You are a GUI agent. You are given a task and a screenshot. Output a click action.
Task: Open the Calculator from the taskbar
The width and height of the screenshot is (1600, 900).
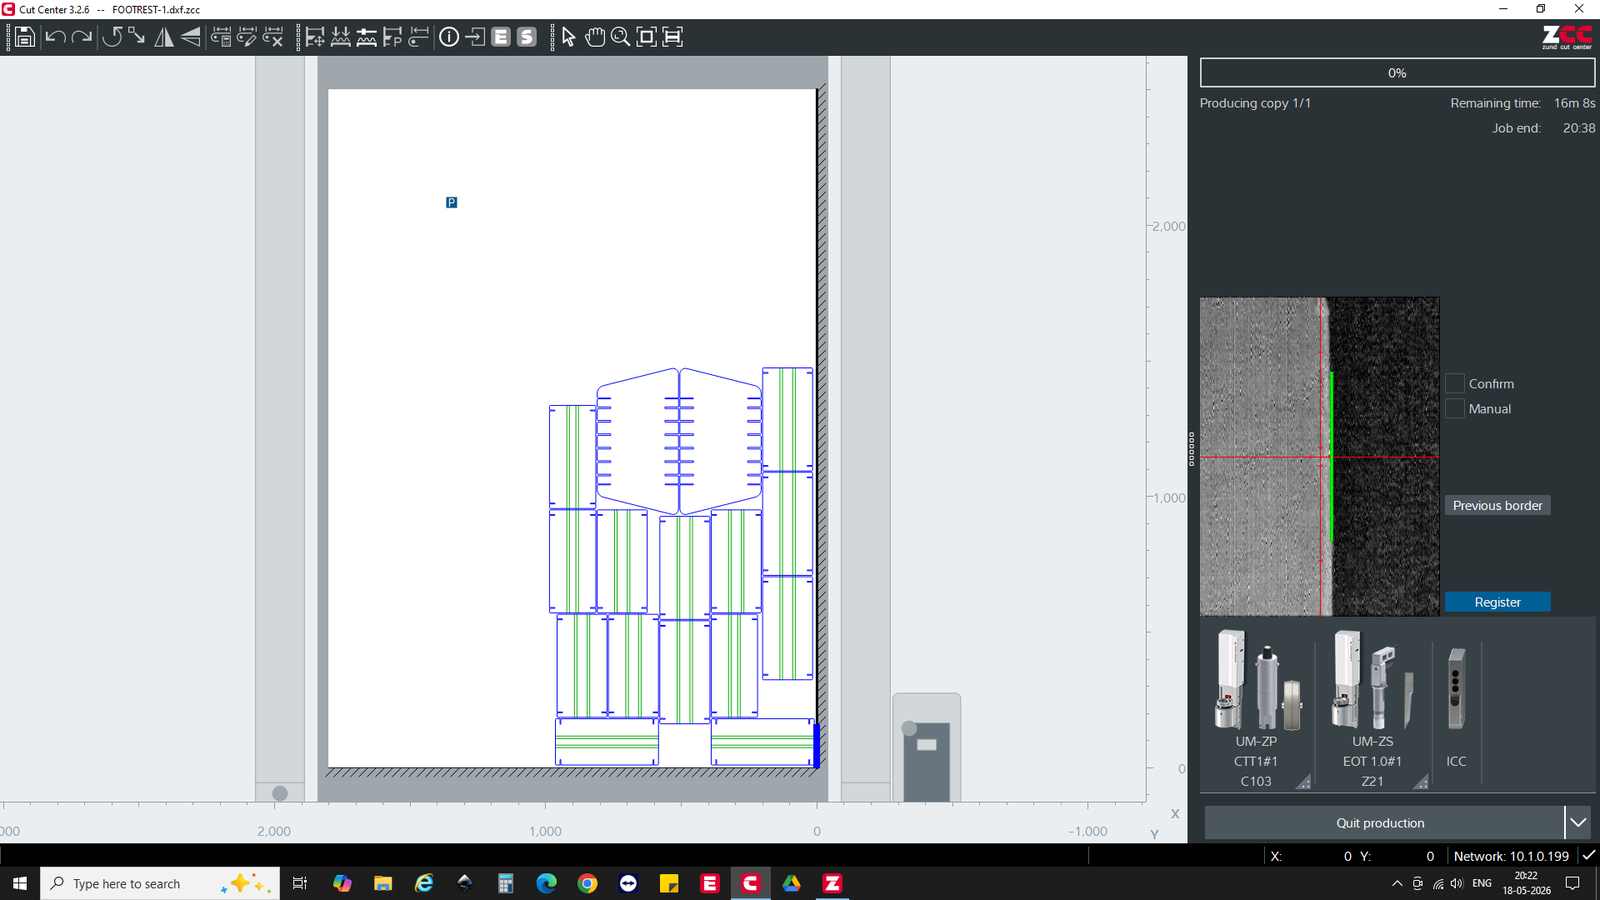[505, 883]
